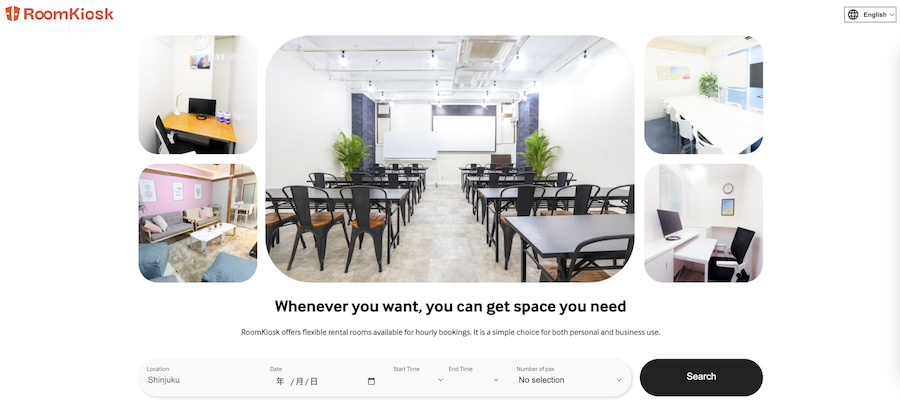Open the Start Time dropdown
900x409 pixels.
418,380
